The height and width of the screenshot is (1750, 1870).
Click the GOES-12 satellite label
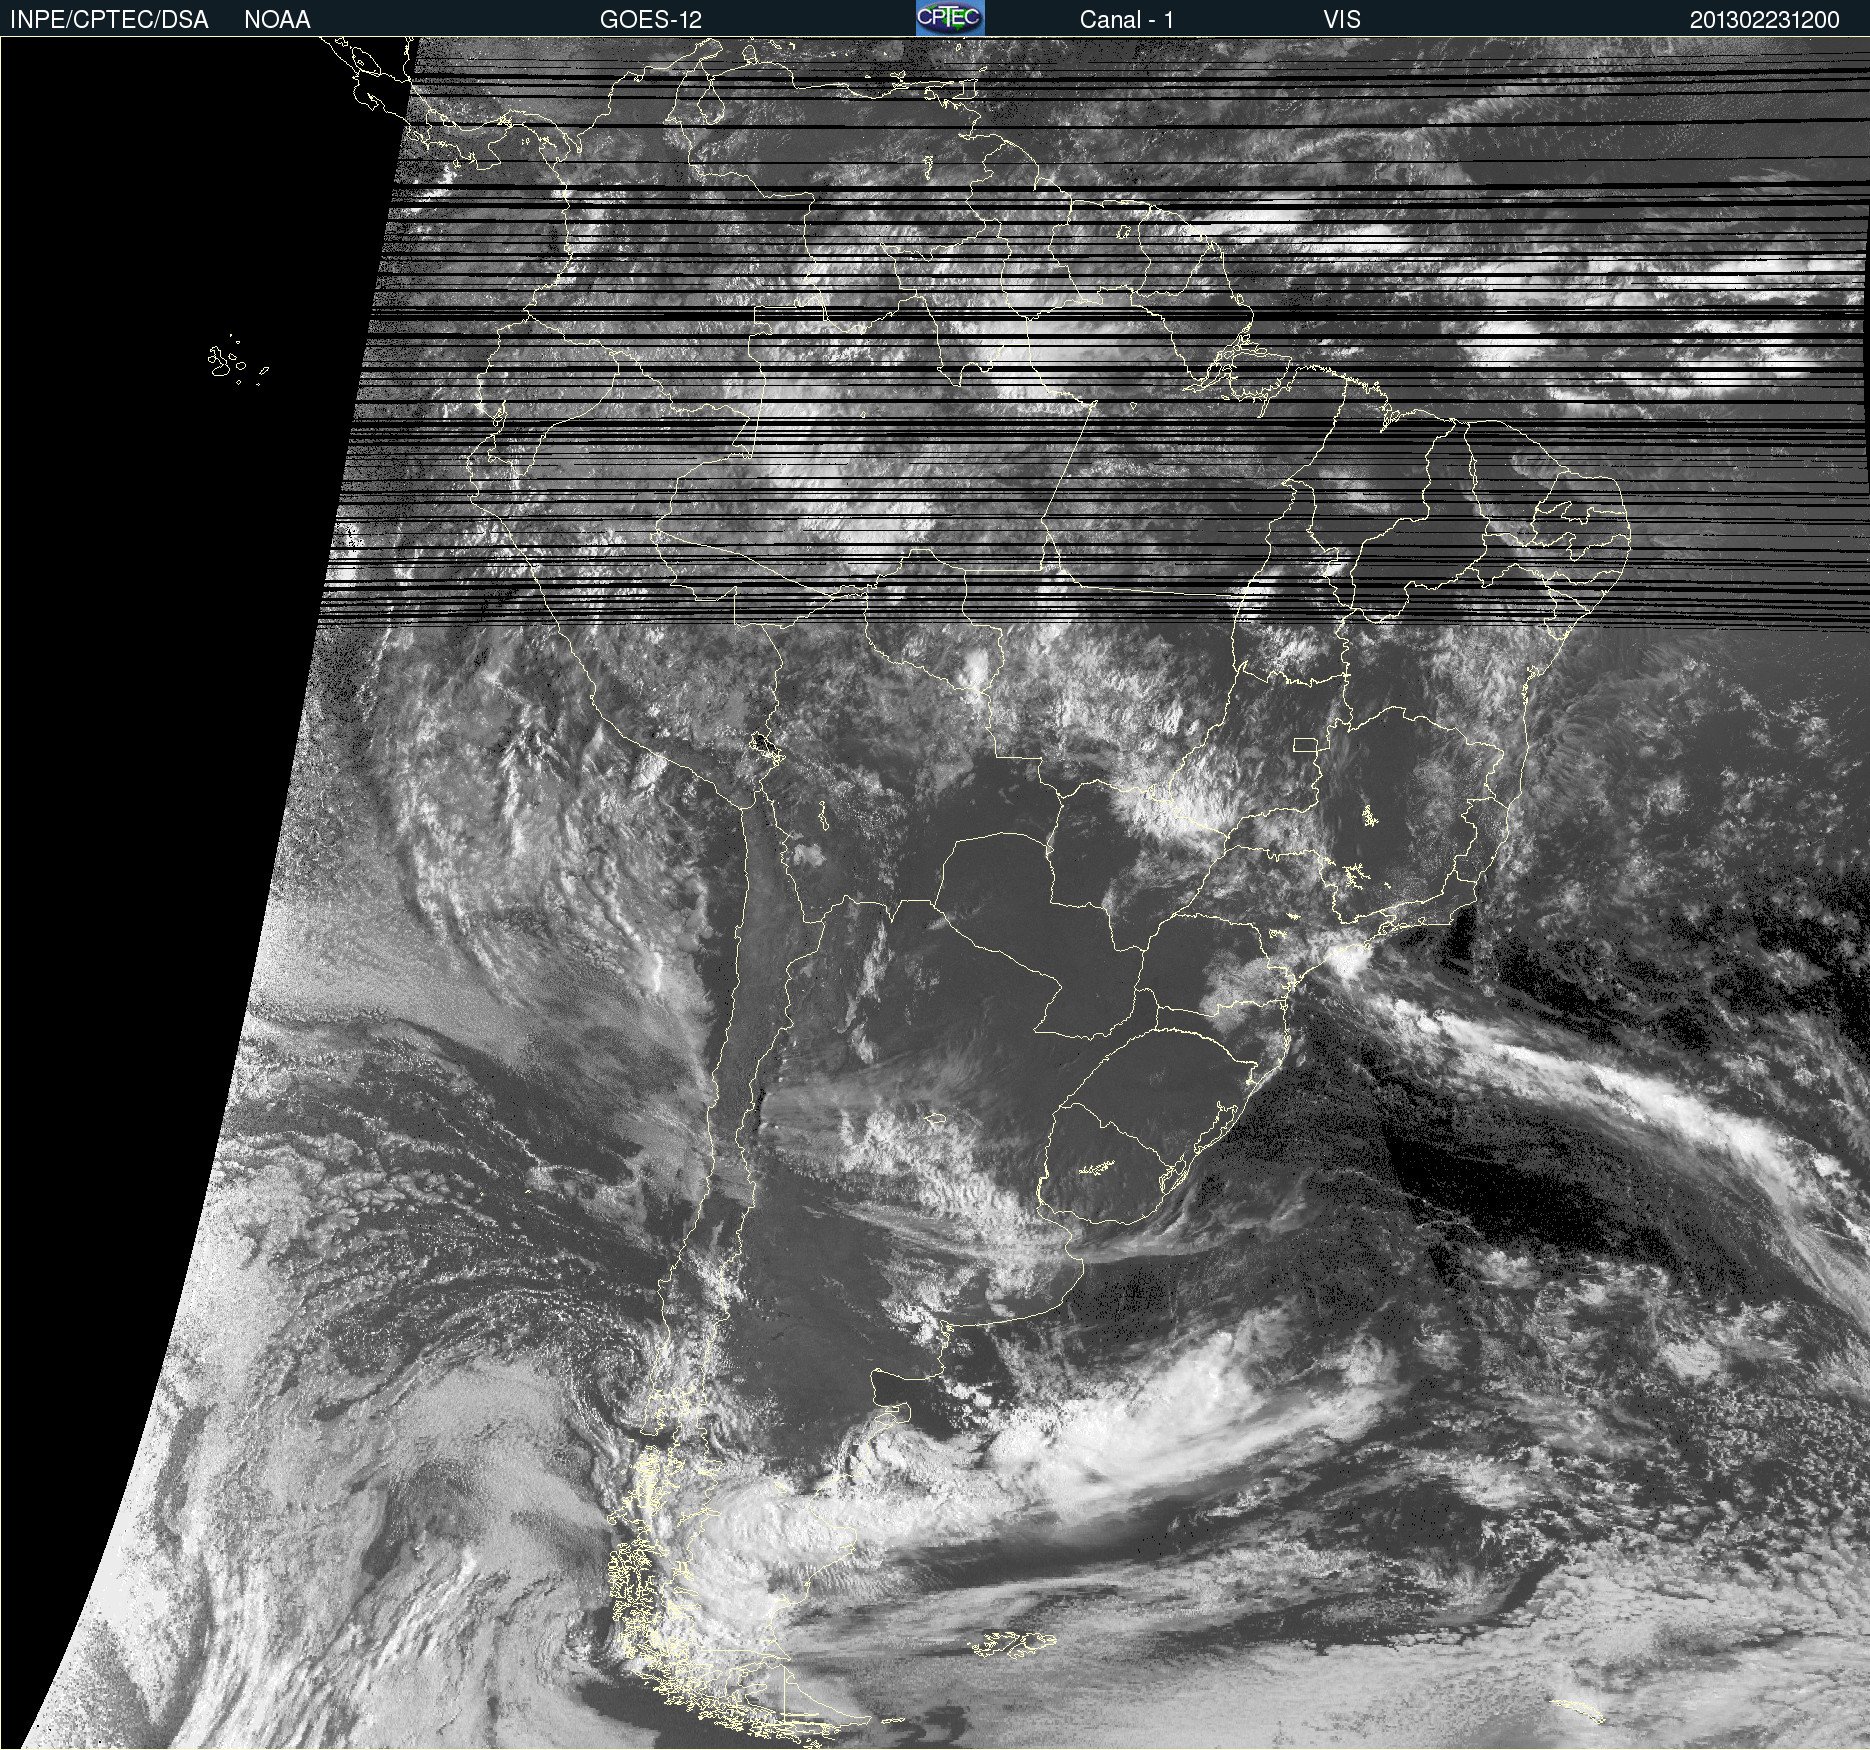coord(651,20)
